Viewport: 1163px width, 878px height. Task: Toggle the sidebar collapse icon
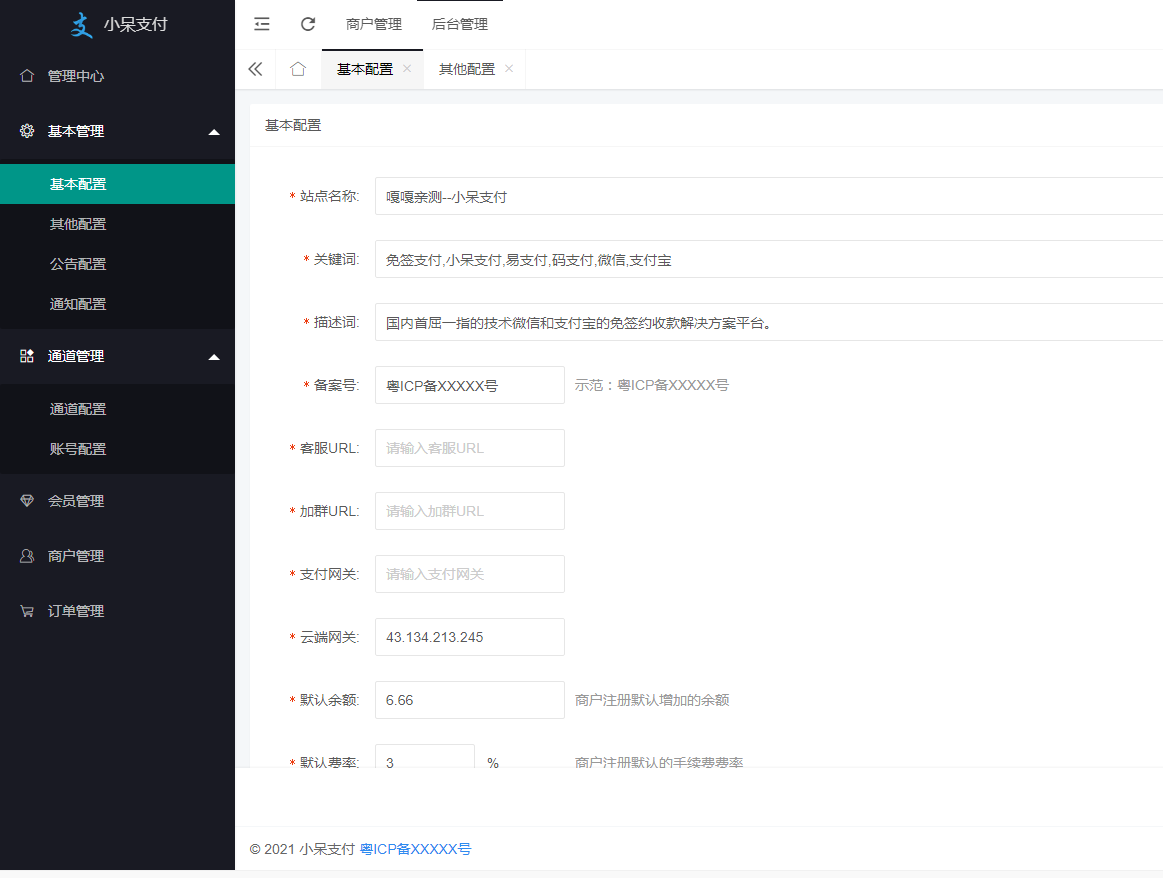[262, 24]
